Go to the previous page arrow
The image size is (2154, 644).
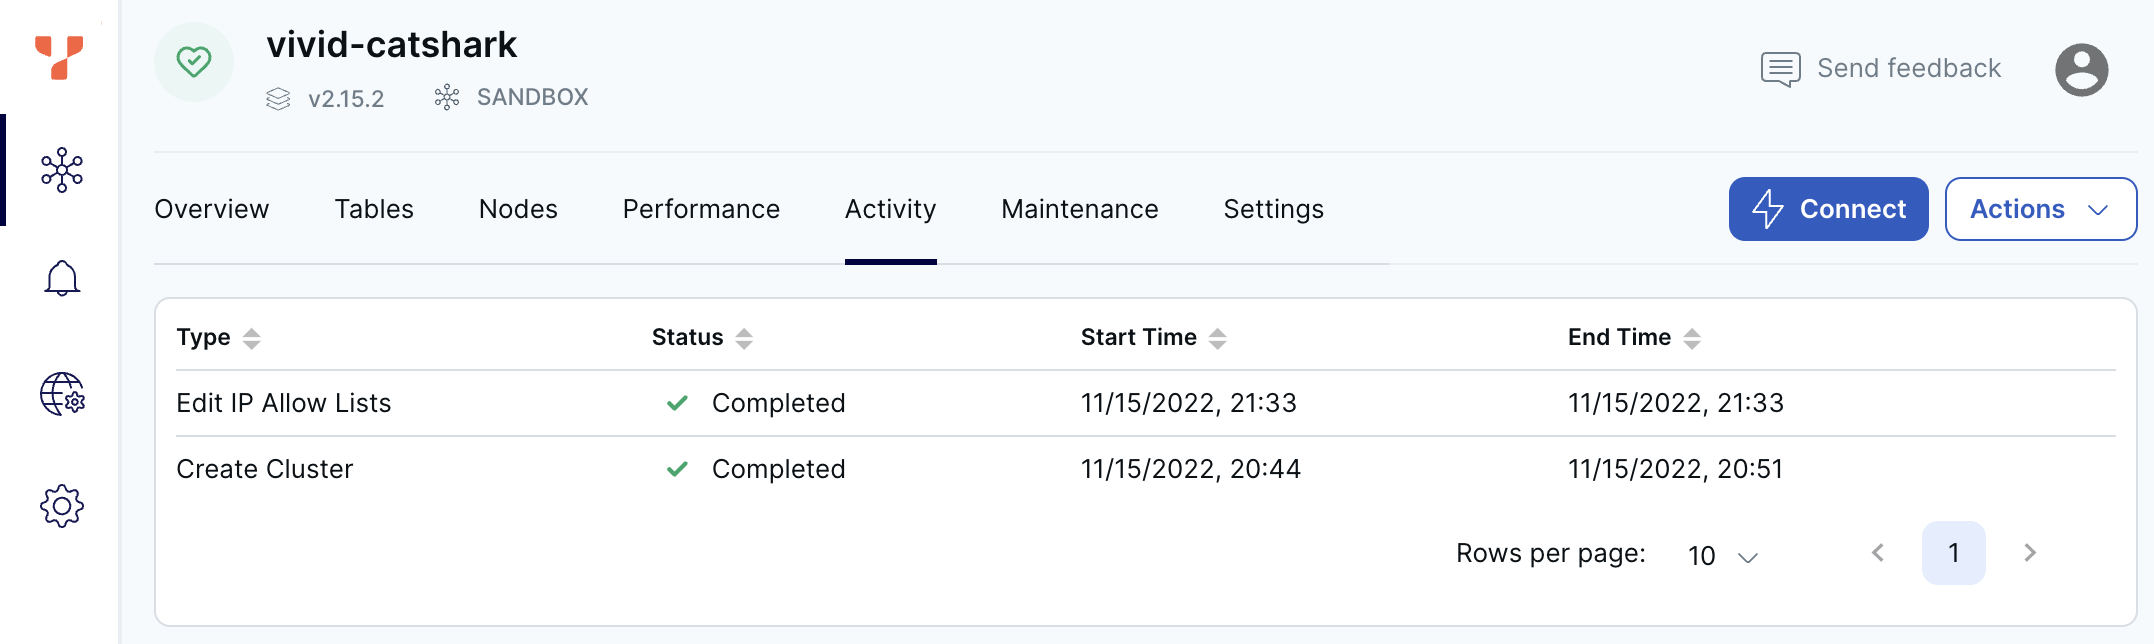pyautogui.click(x=1878, y=553)
